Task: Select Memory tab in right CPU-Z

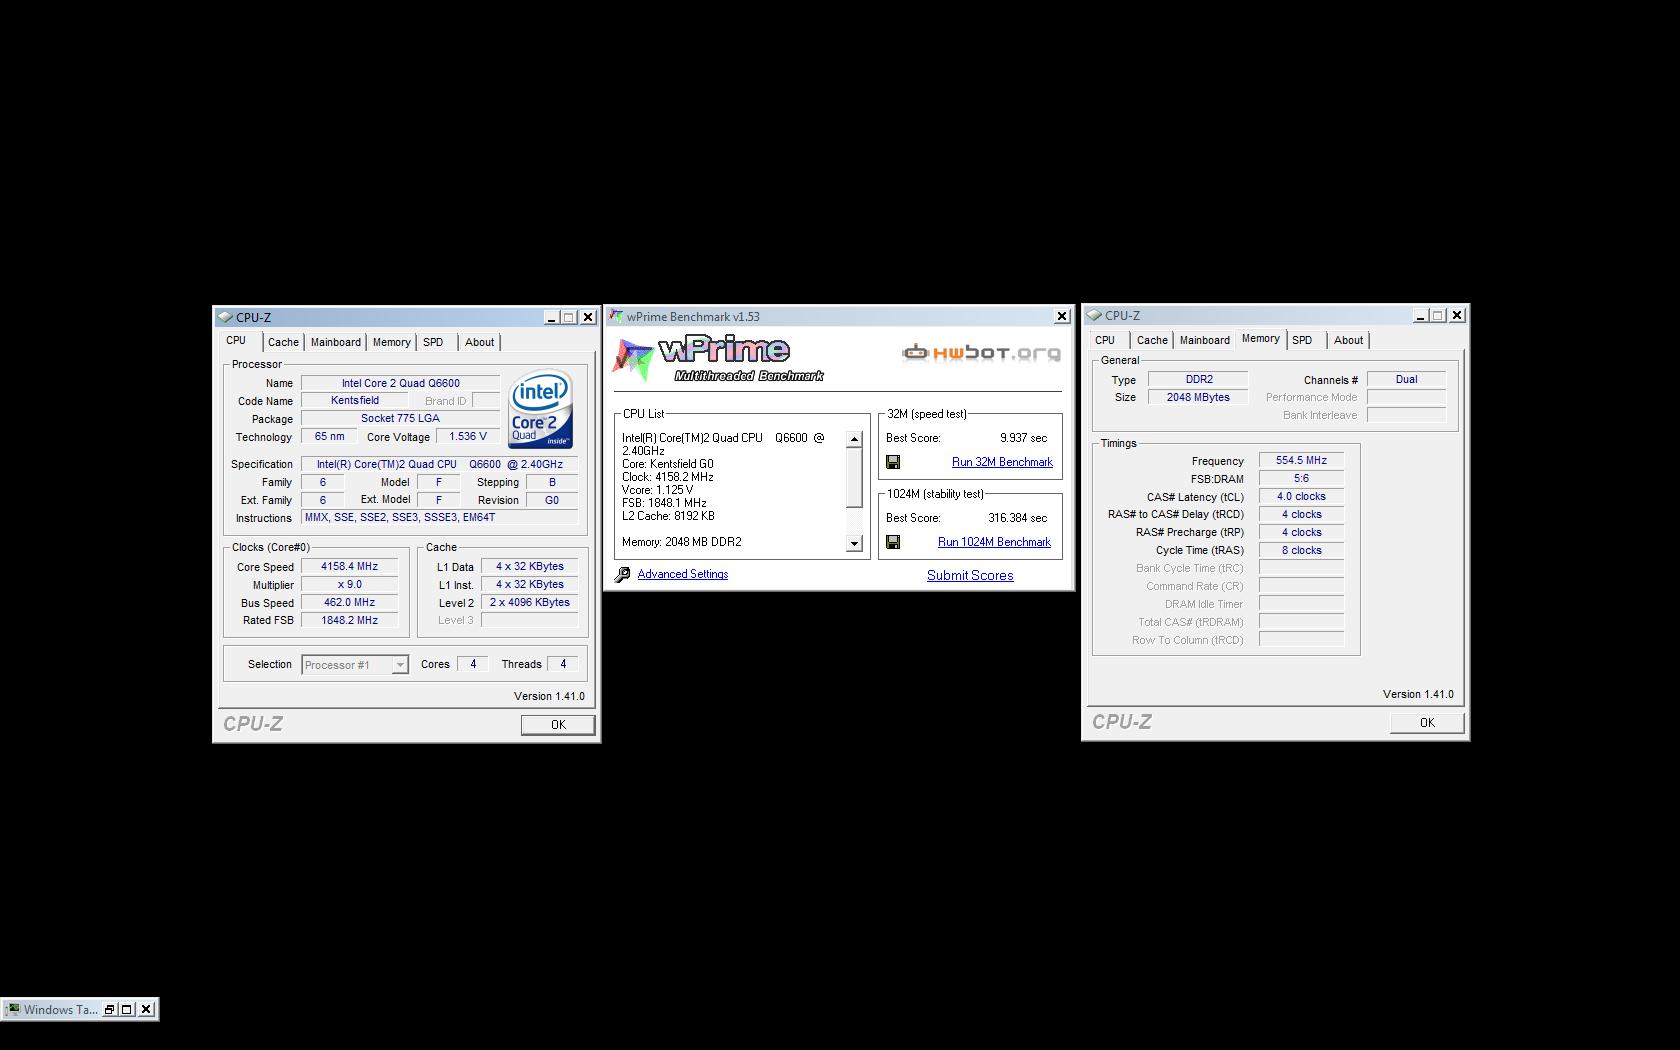Action: click(1260, 338)
